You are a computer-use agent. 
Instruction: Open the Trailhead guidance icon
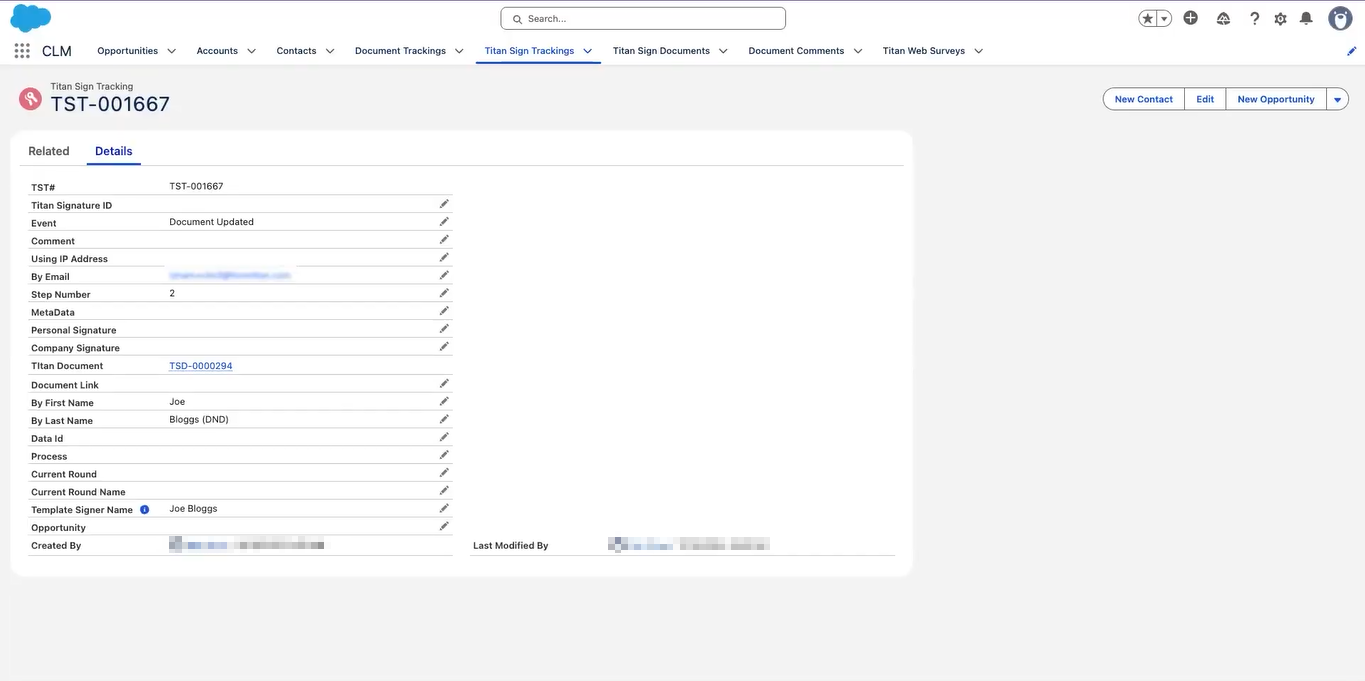click(x=1222, y=18)
